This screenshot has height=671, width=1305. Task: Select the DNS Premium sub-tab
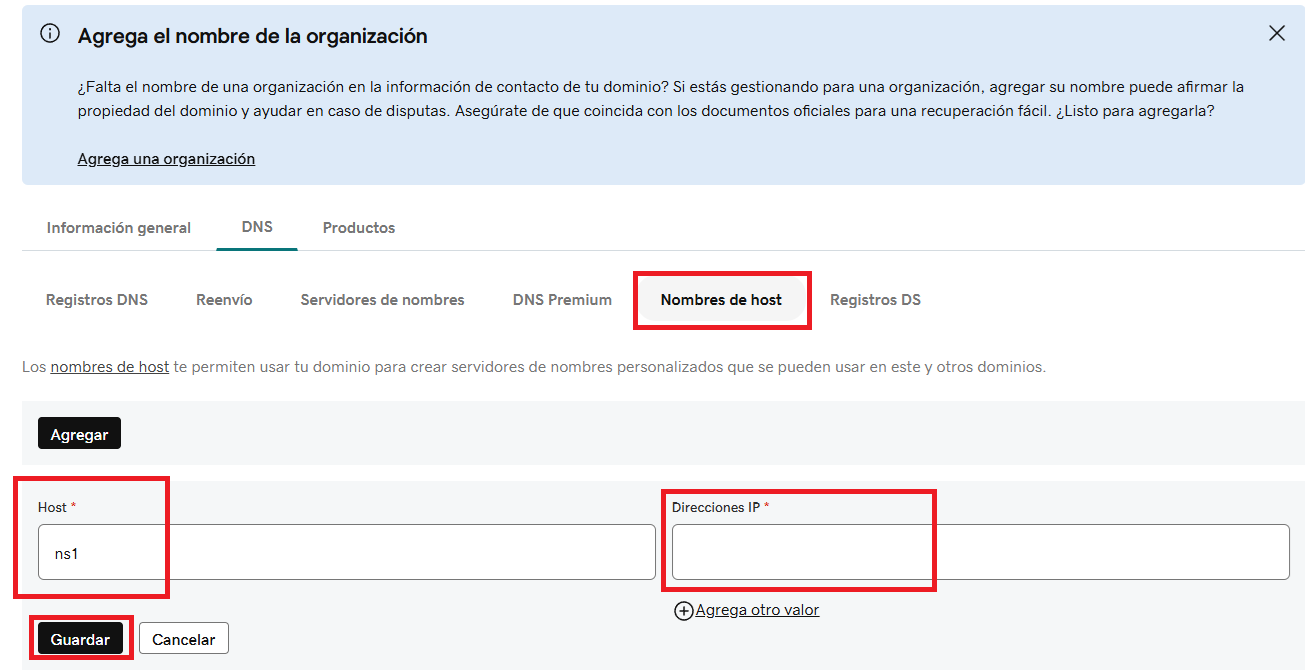click(x=562, y=300)
